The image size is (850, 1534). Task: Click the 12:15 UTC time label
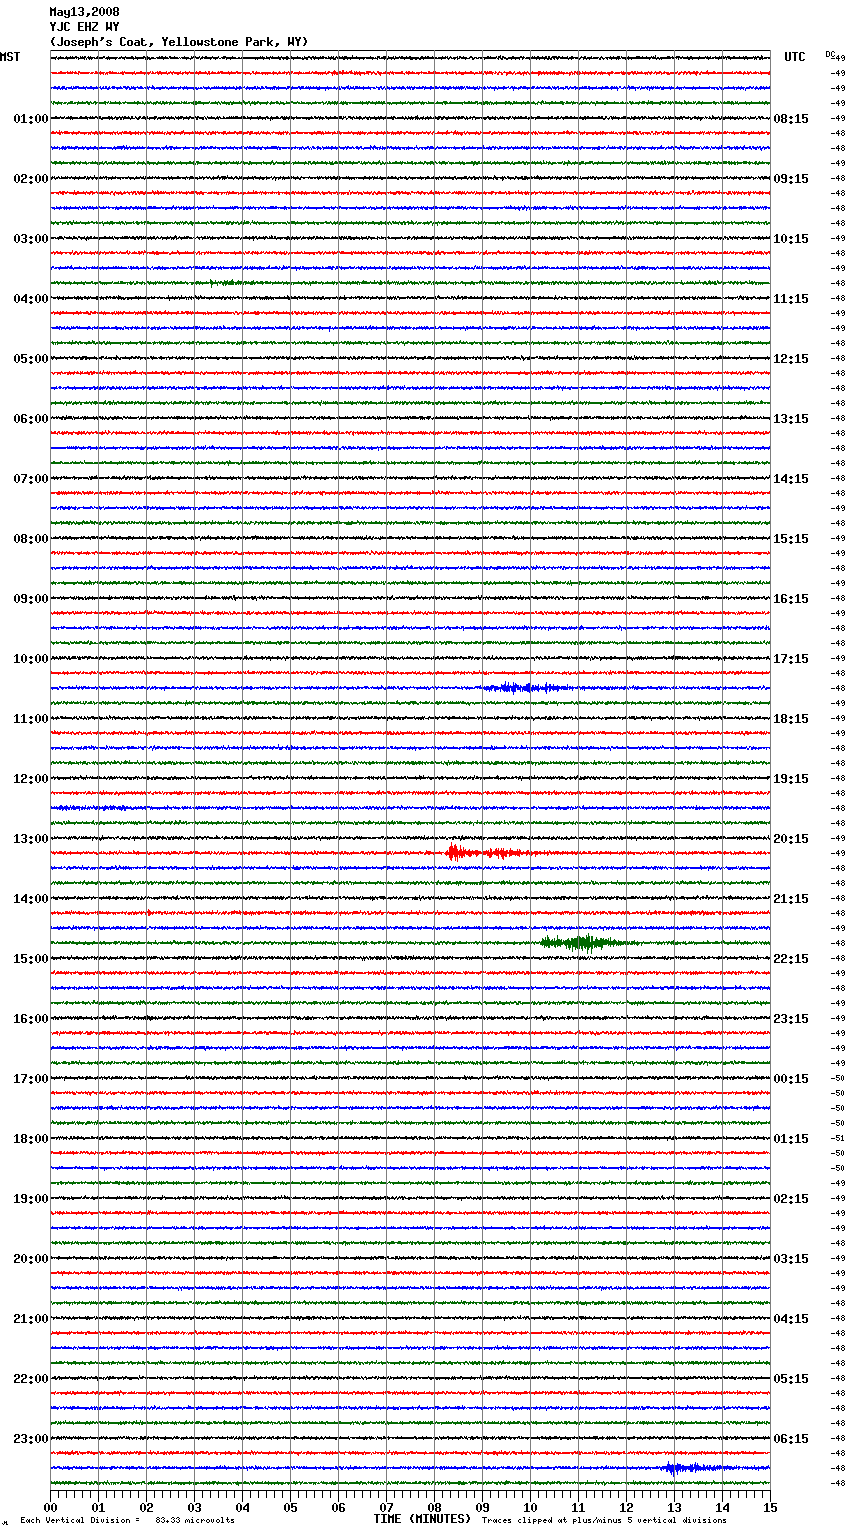791,359
